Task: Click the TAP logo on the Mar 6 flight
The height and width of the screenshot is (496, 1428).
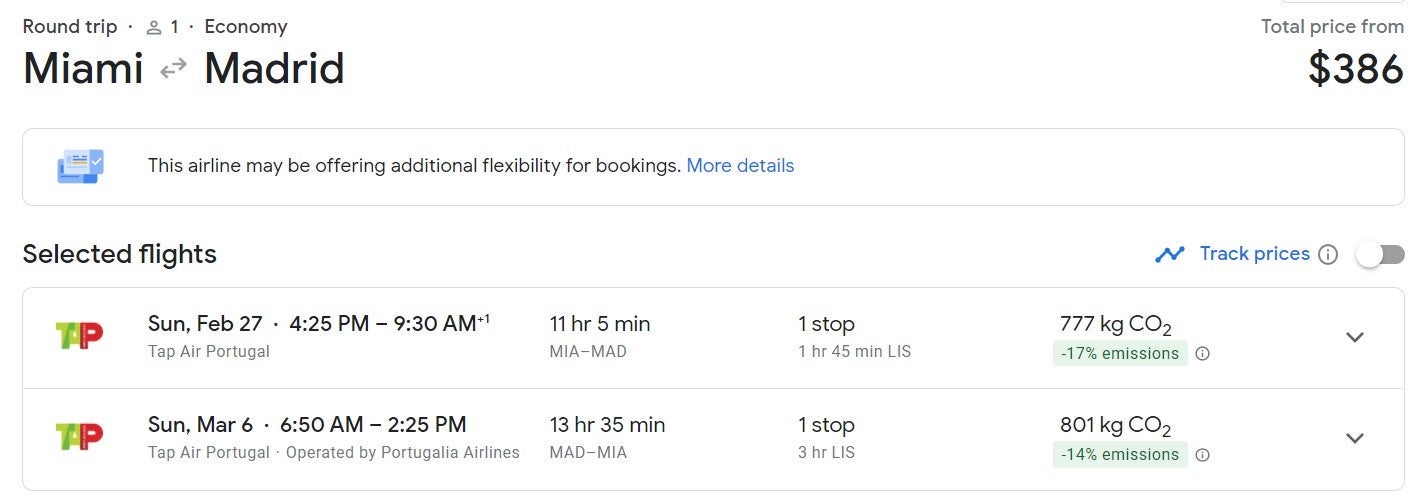Action: [x=80, y=437]
